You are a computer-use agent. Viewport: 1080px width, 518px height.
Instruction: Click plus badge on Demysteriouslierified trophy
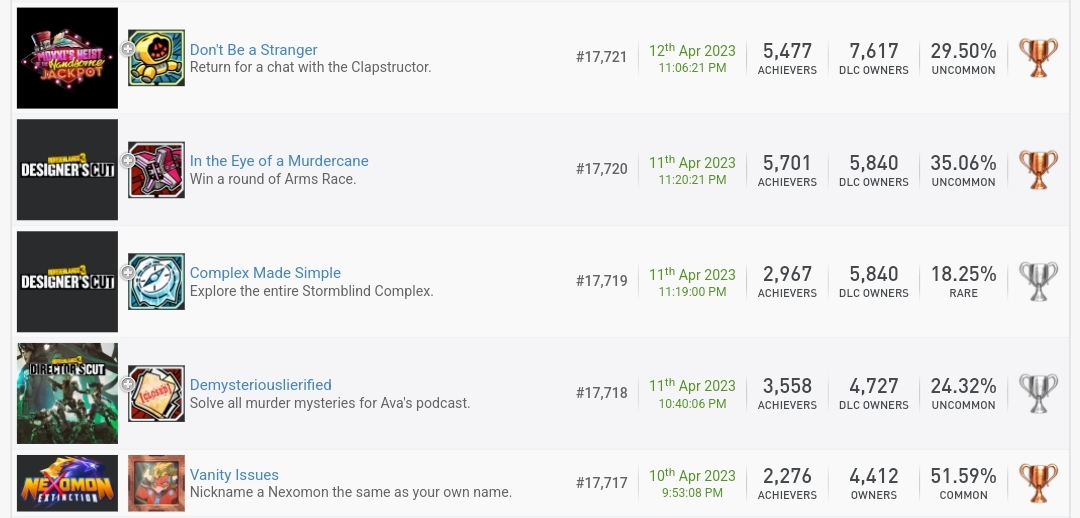128,384
